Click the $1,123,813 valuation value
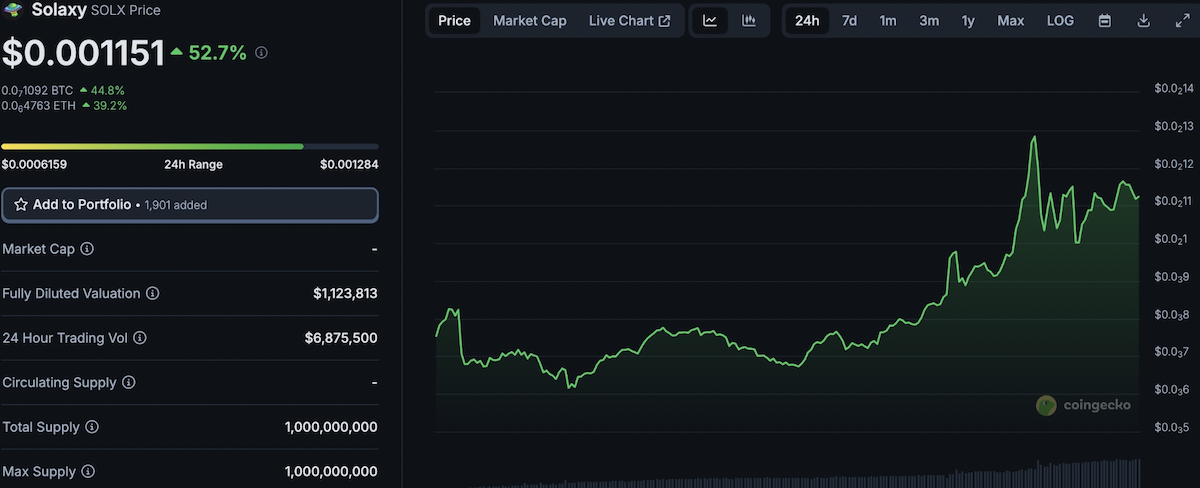Screen dimensions: 1200x488 345,294
